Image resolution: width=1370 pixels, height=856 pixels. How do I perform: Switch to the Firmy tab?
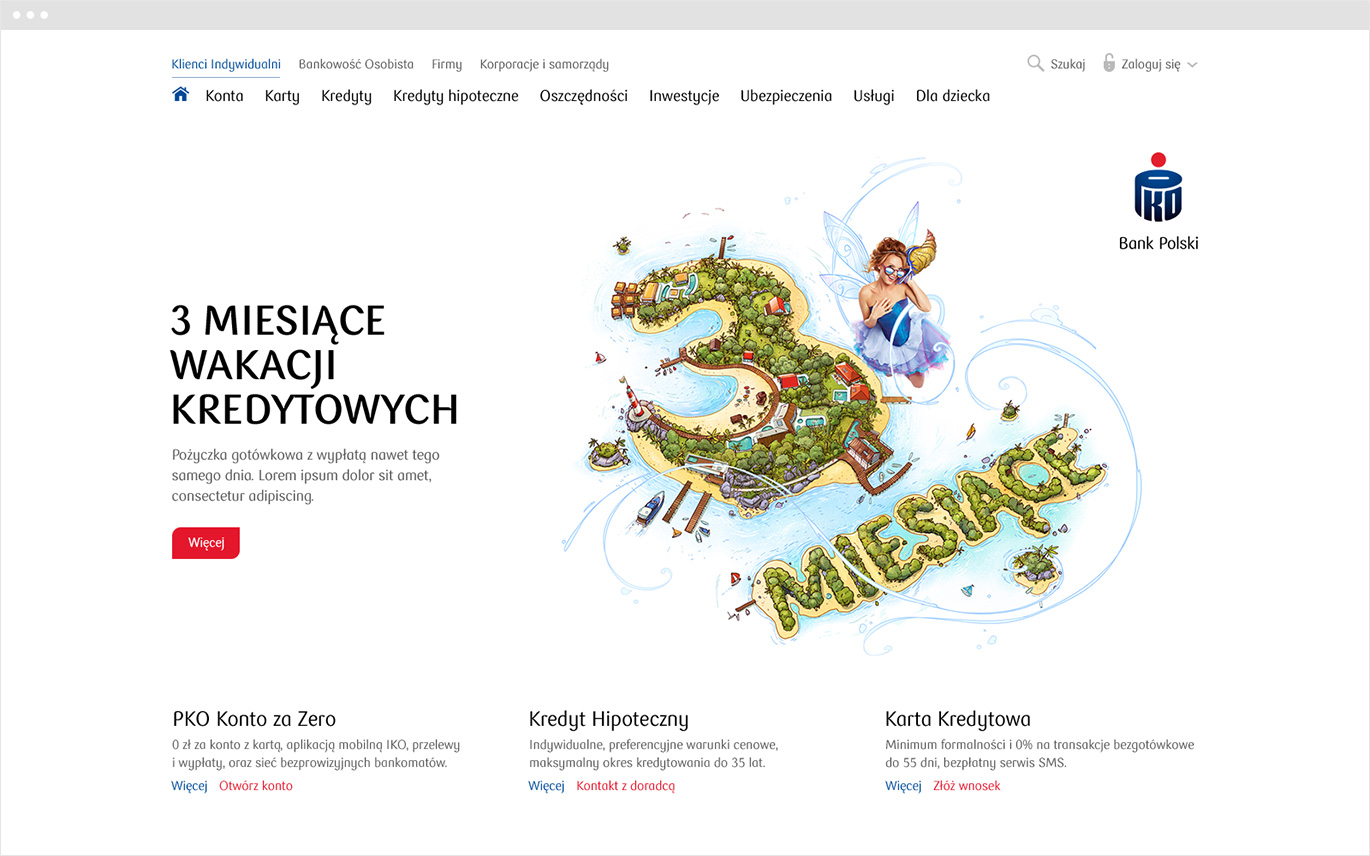446,63
